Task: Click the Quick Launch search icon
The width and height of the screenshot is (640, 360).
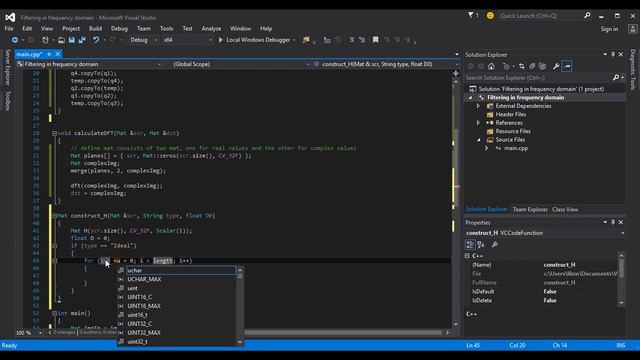Action: (x=587, y=16)
